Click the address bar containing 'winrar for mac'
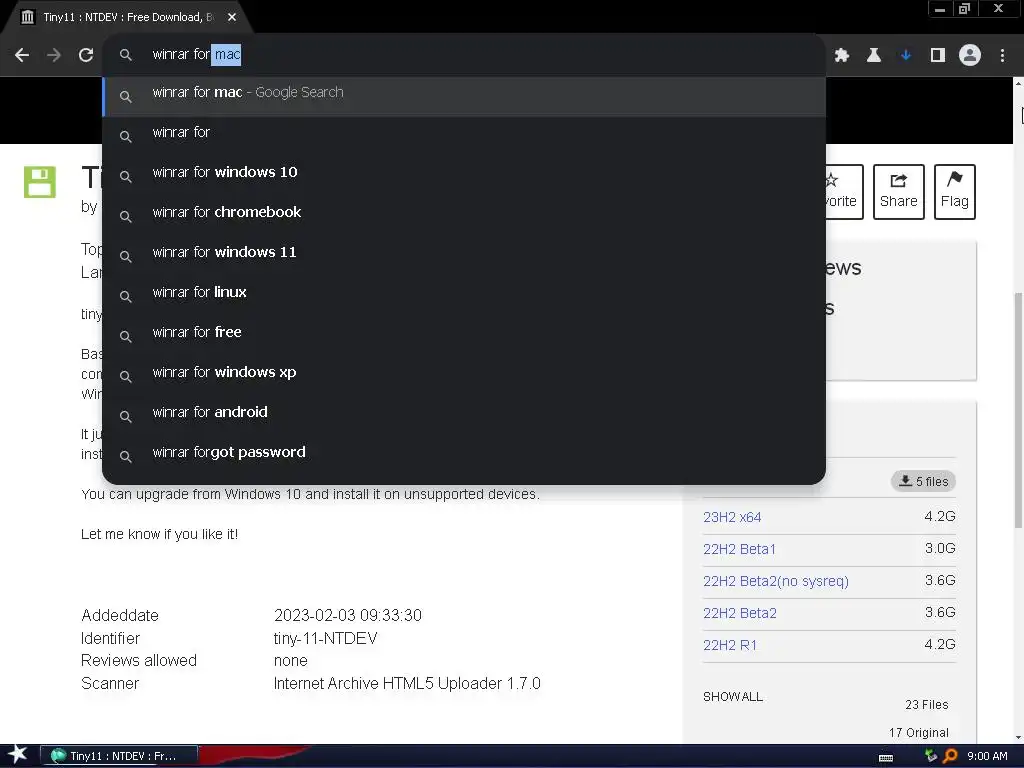 (464, 54)
